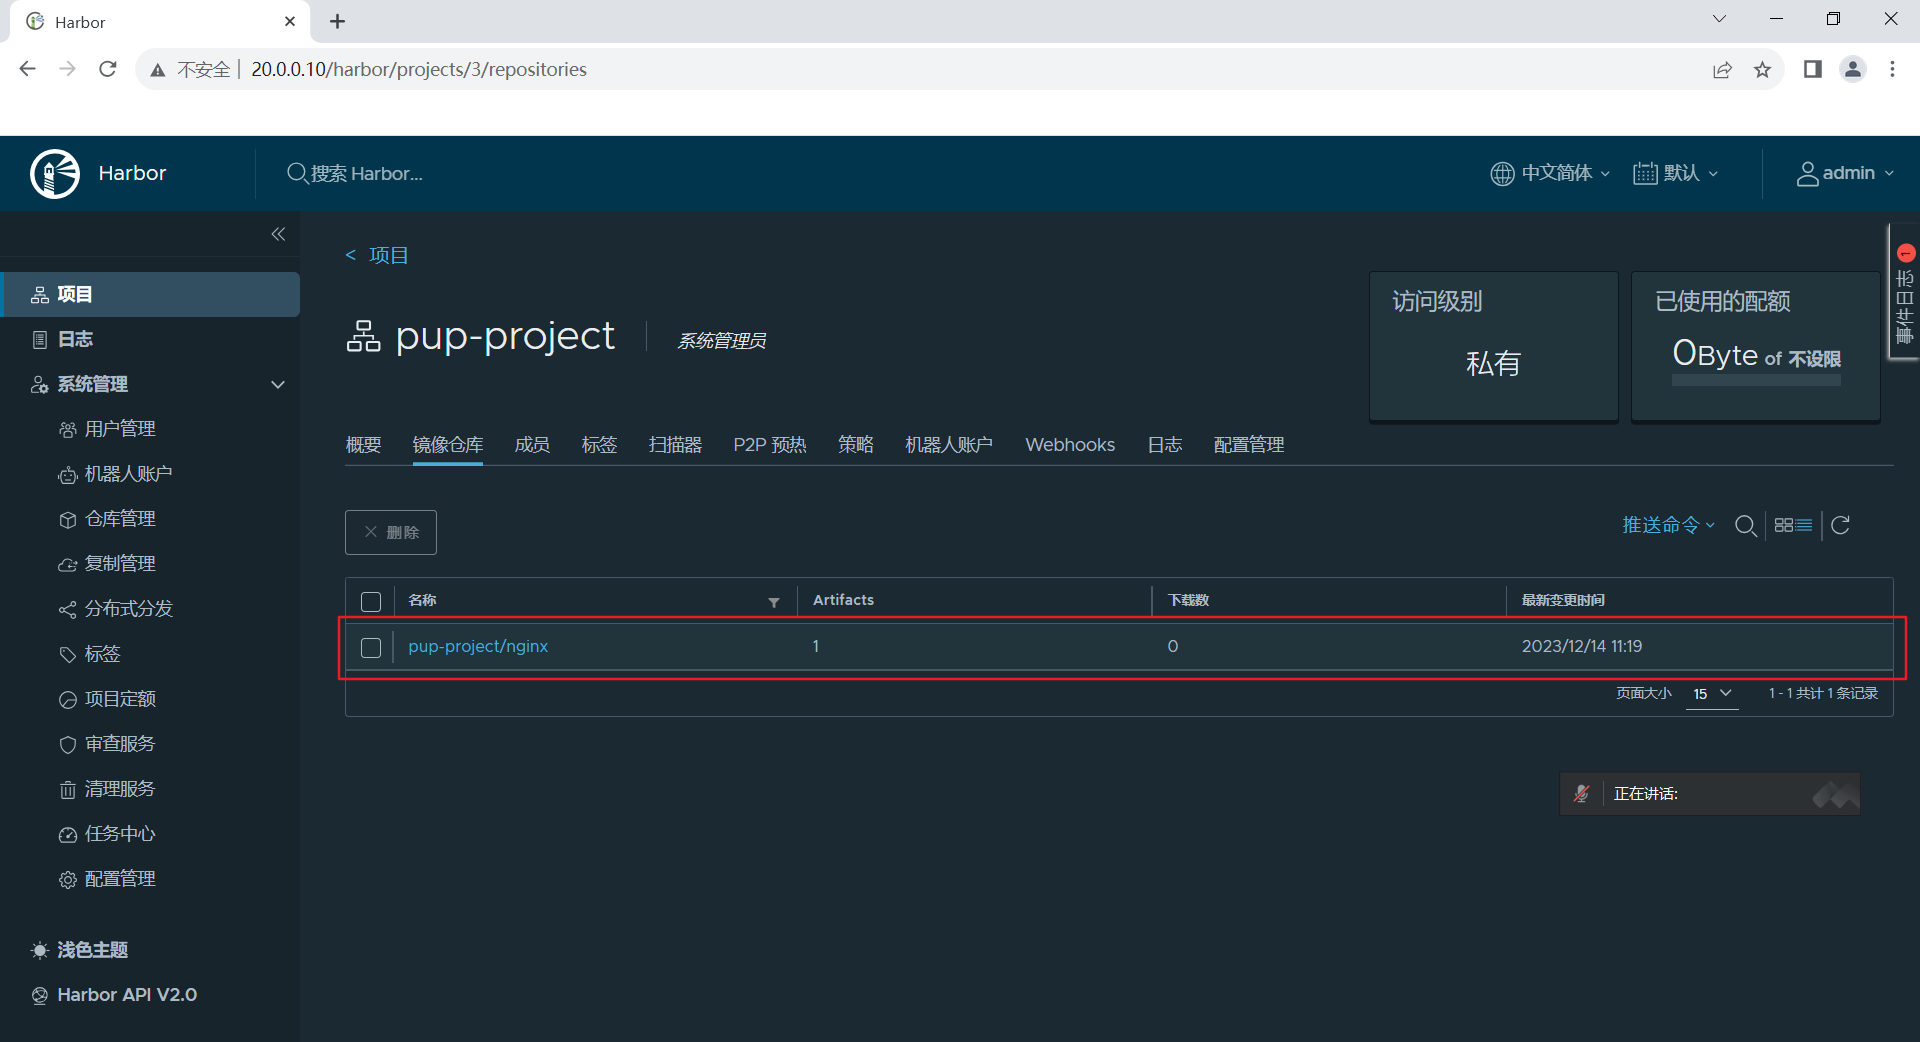This screenshot has height=1042, width=1920.
Task: Open the 机器人账户 project tab
Action: point(949,445)
